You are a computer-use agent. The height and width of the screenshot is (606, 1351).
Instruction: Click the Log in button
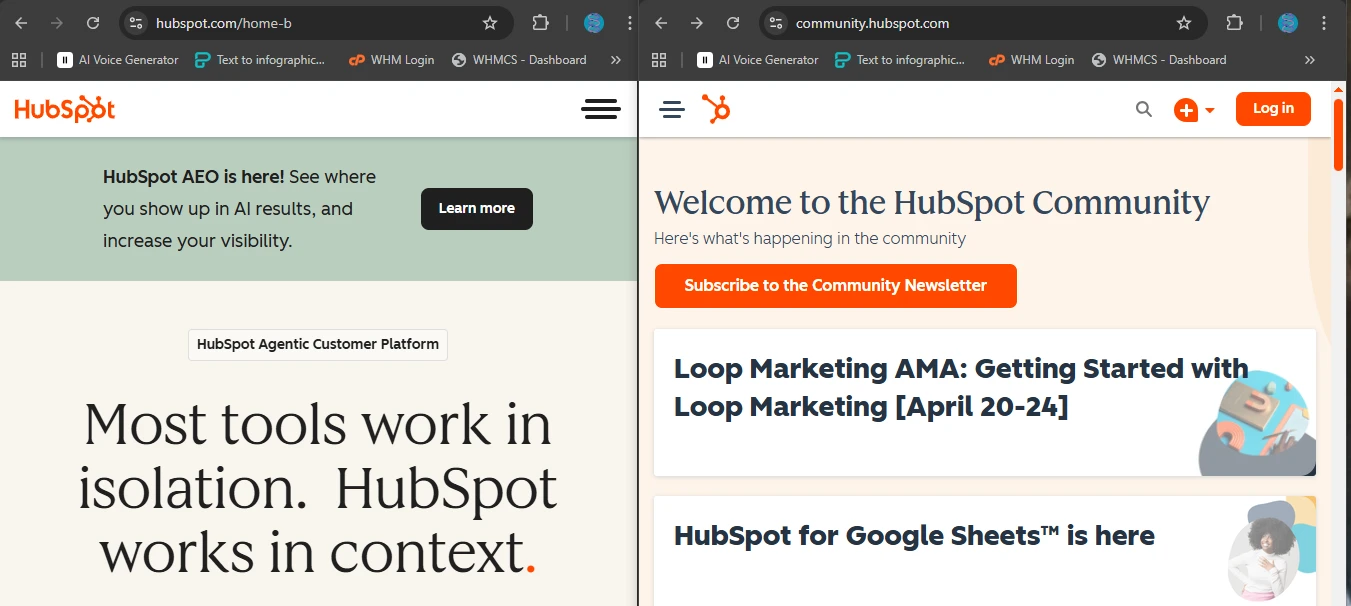coord(1273,109)
